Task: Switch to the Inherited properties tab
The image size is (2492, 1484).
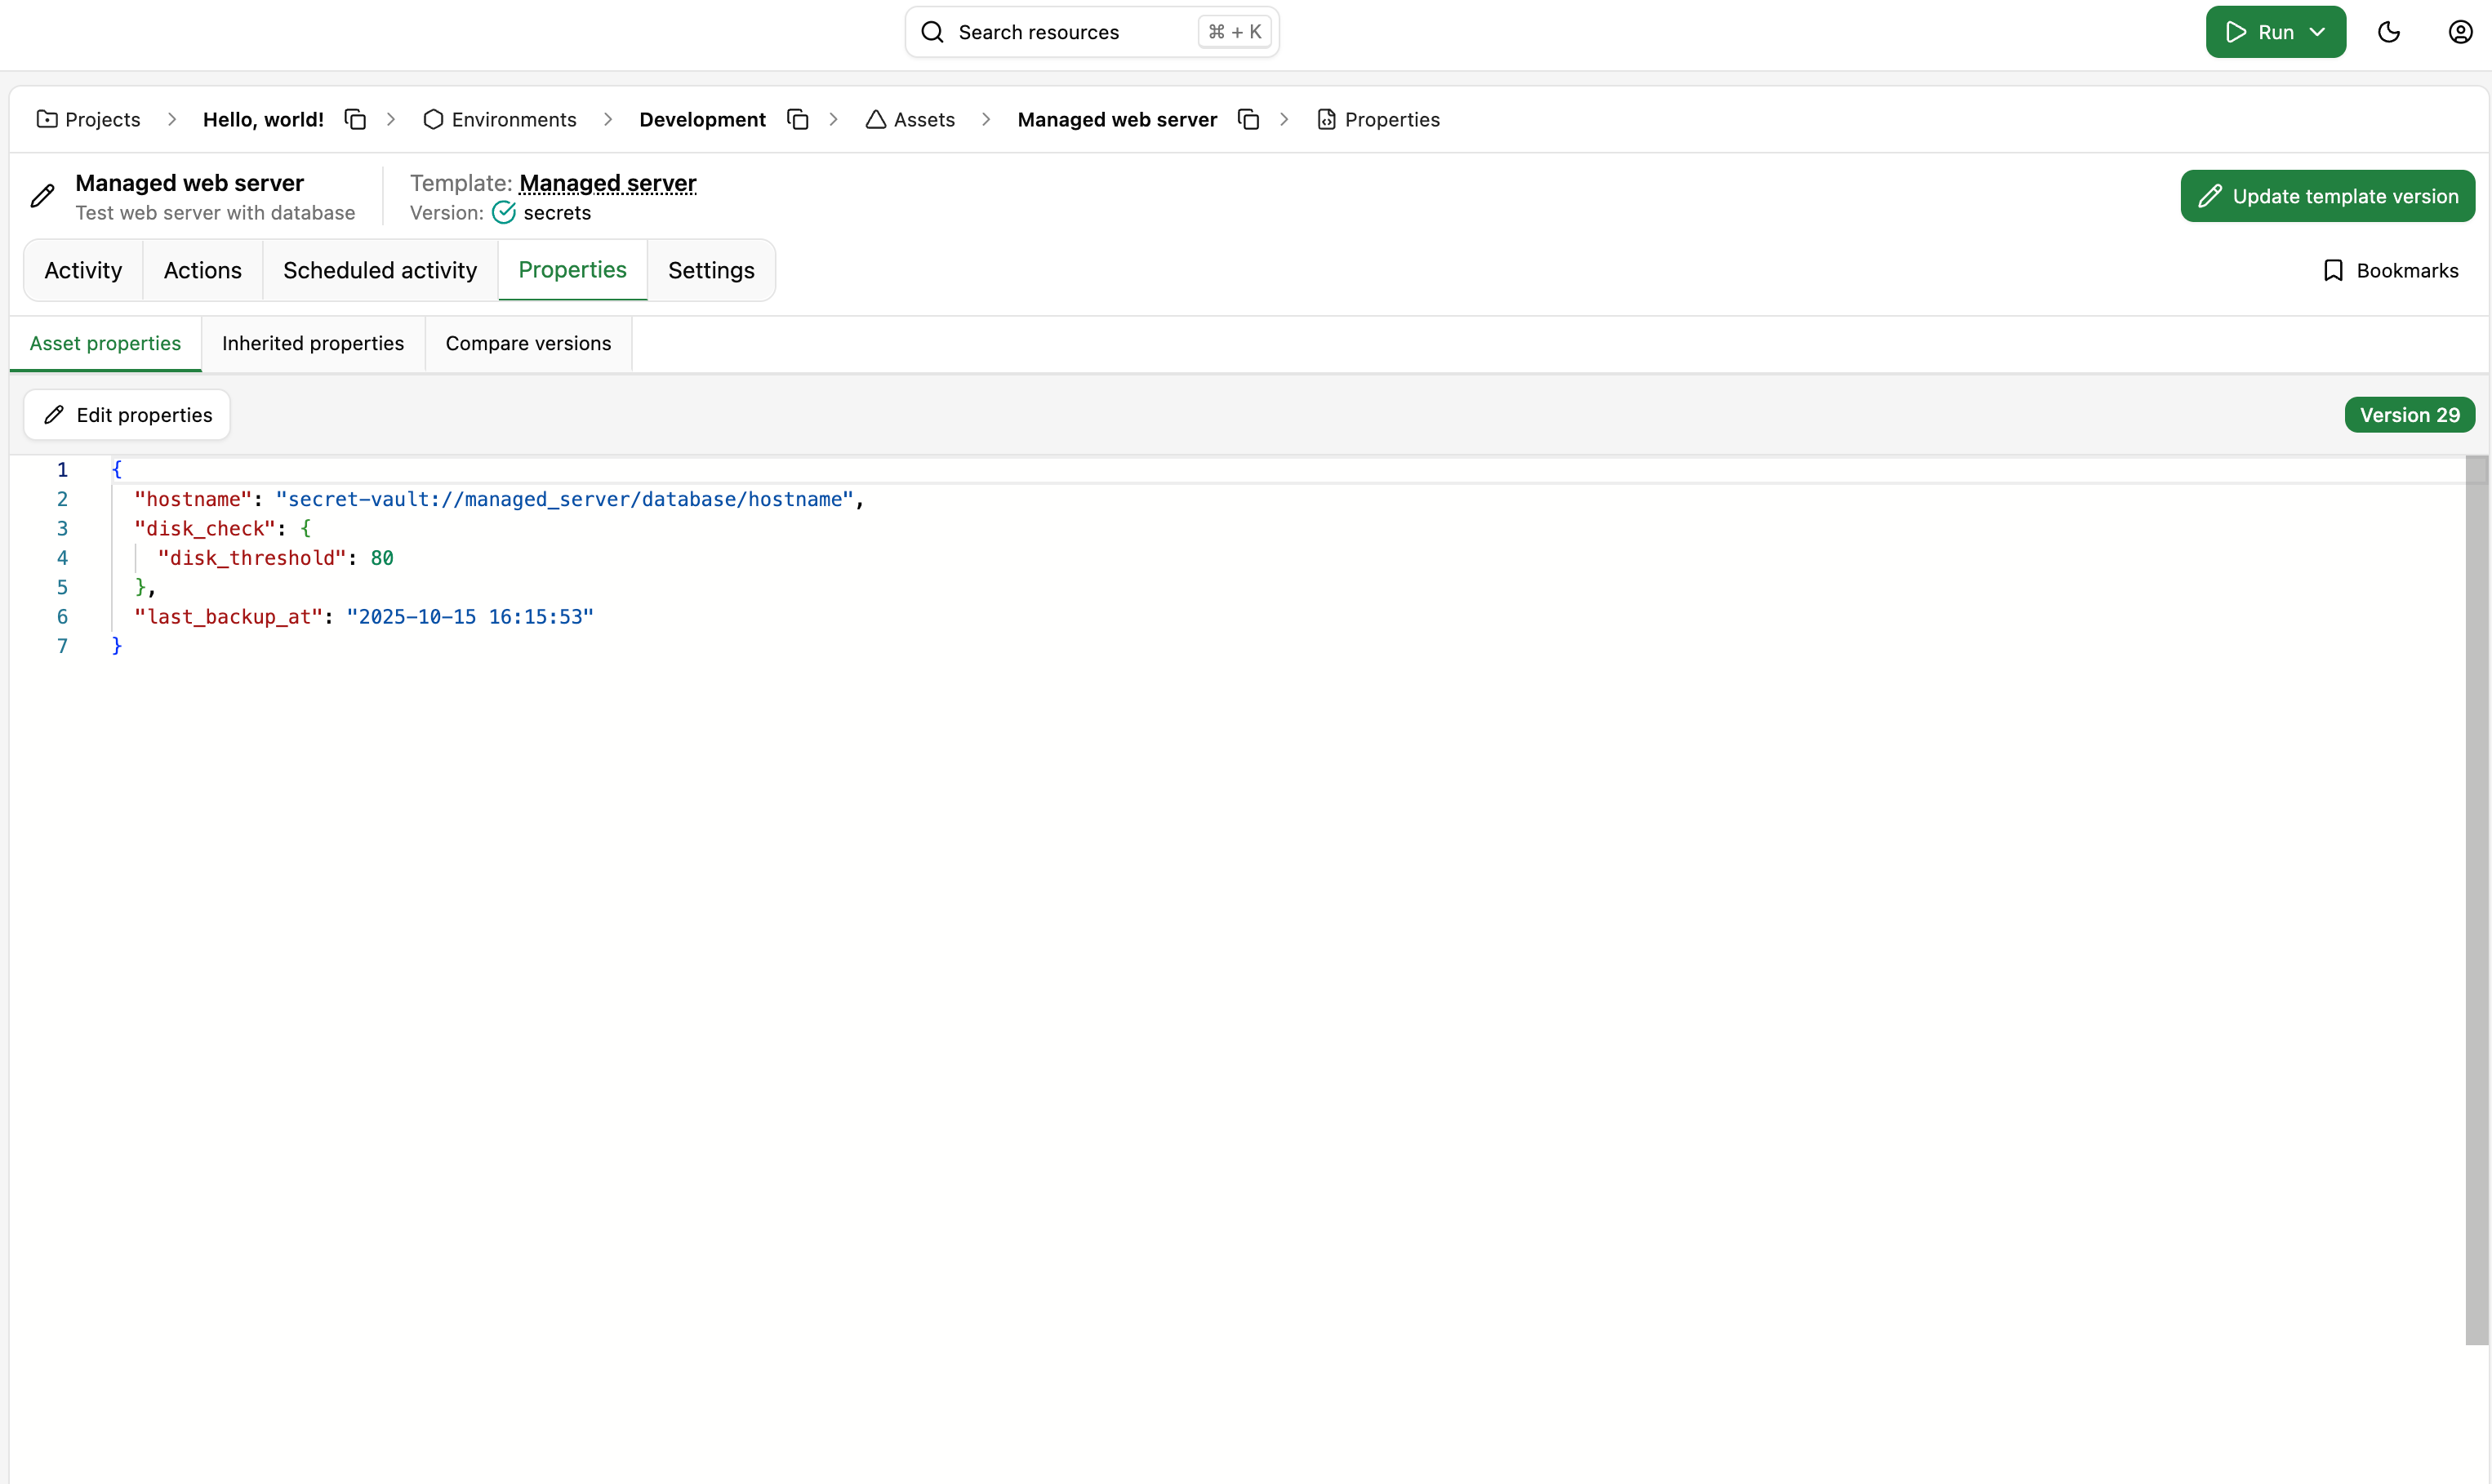Action: 313,344
